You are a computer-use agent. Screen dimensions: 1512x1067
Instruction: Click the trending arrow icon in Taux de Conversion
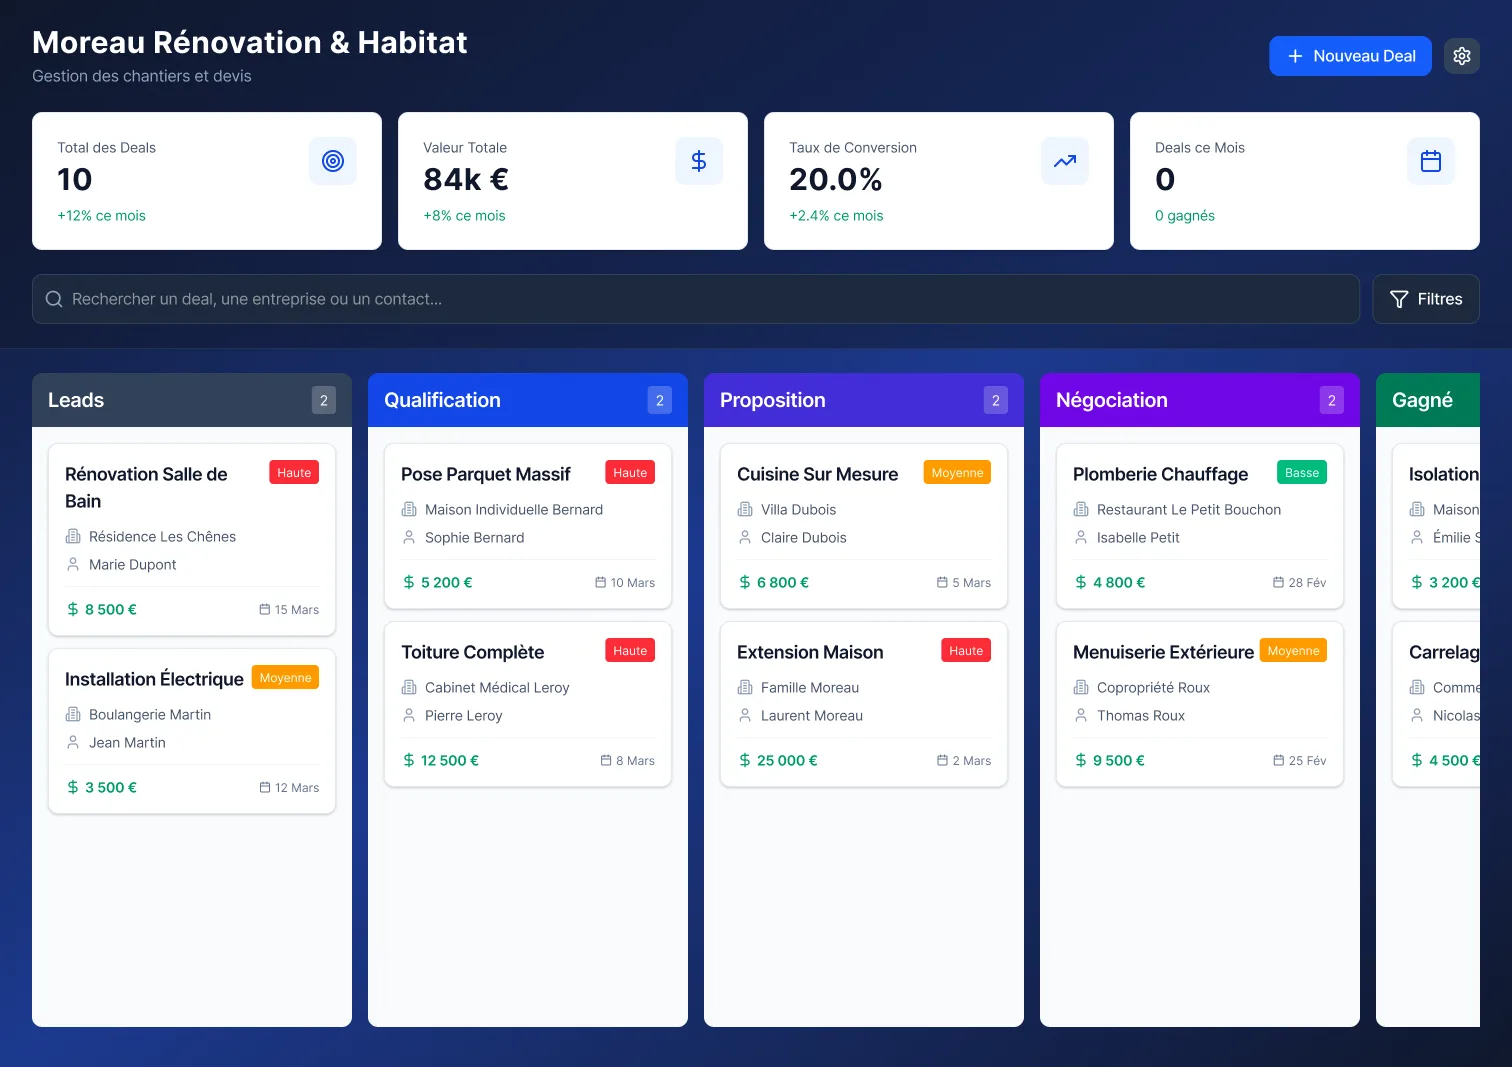(1065, 161)
